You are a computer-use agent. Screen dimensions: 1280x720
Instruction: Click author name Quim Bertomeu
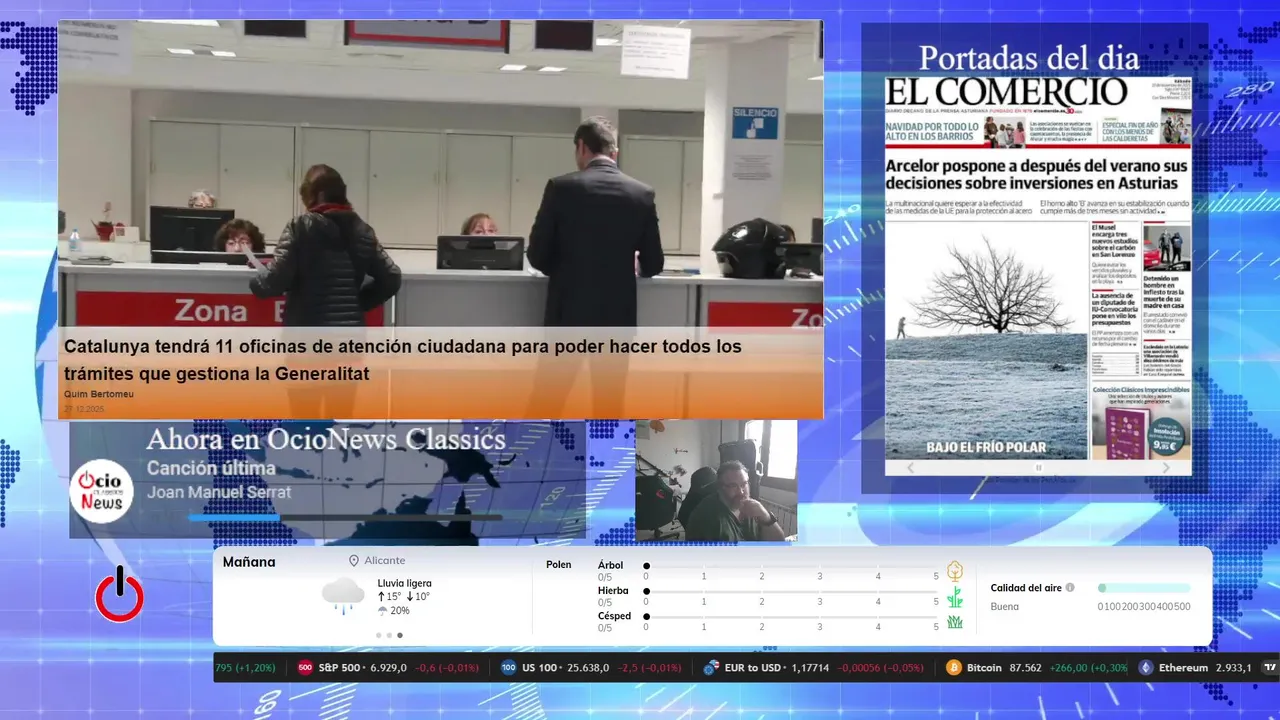pyautogui.click(x=99, y=394)
